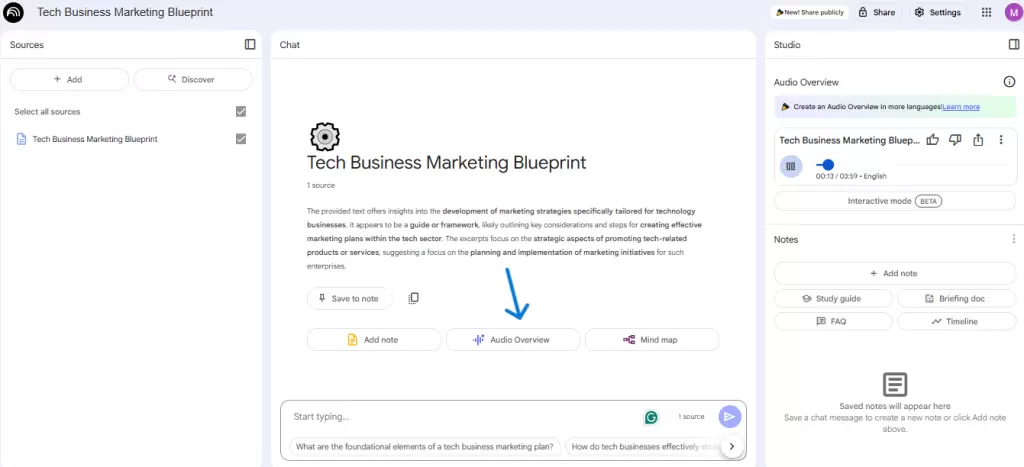Pause the audio overview playback
This screenshot has width=1024, height=467.
791,166
